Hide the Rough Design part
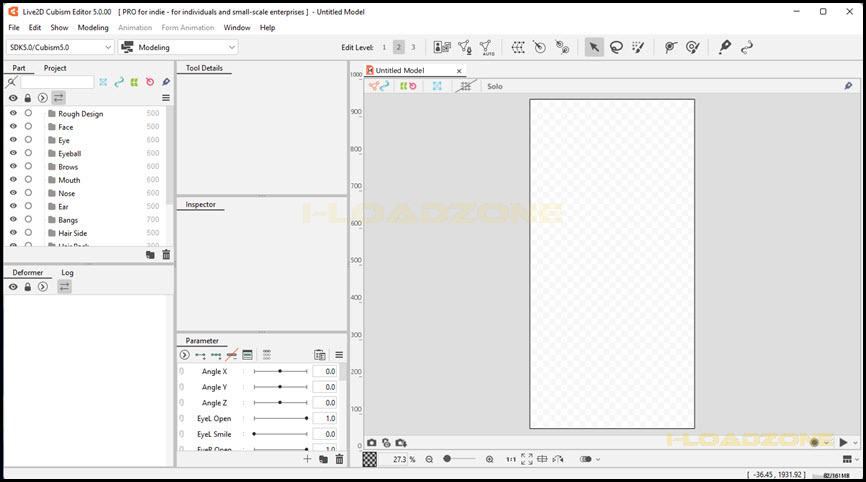 tap(13, 113)
